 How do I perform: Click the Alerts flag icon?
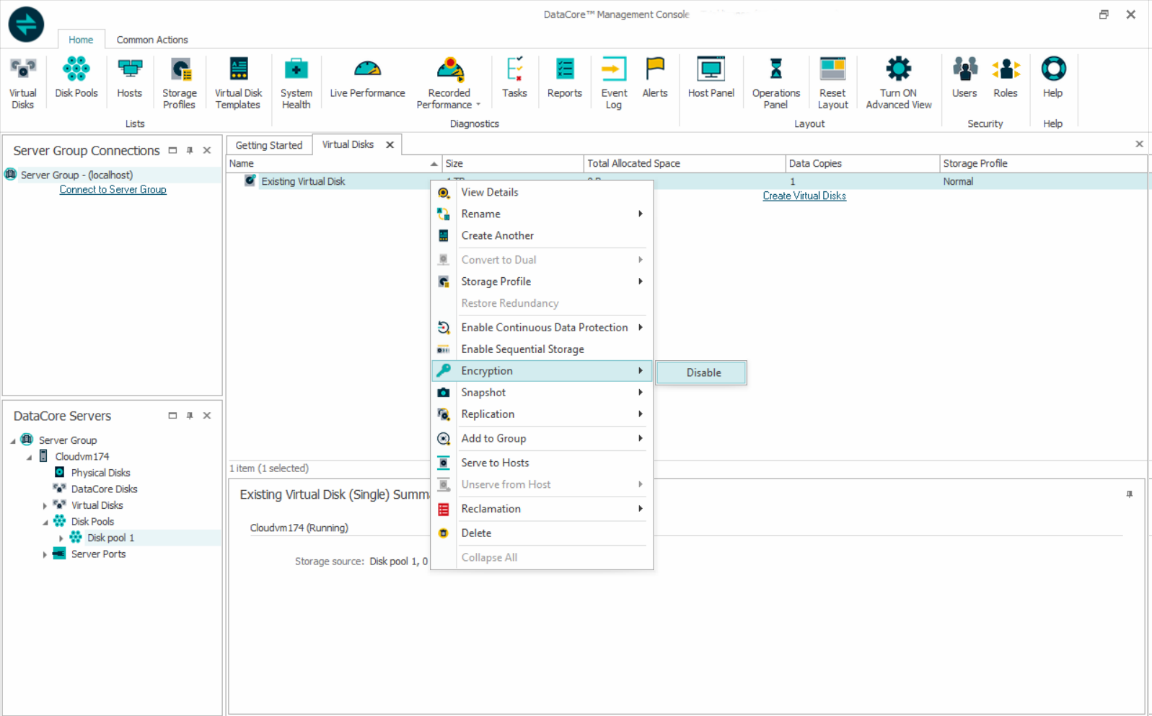(x=655, y=80)
